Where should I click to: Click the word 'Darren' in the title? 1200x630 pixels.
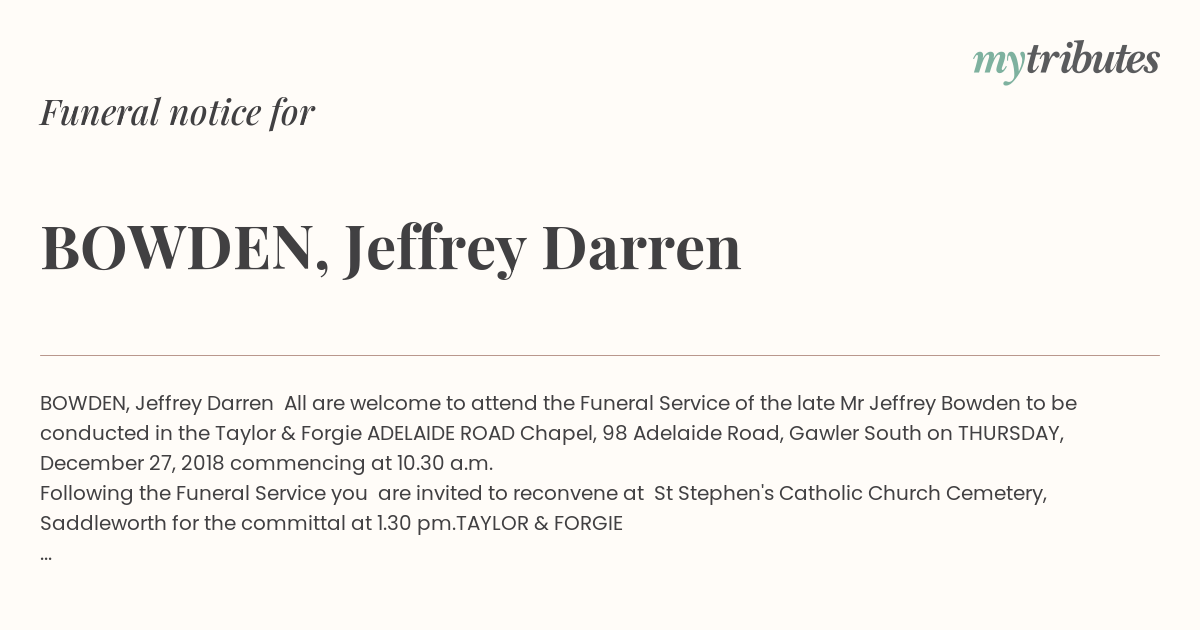[645, 248]
